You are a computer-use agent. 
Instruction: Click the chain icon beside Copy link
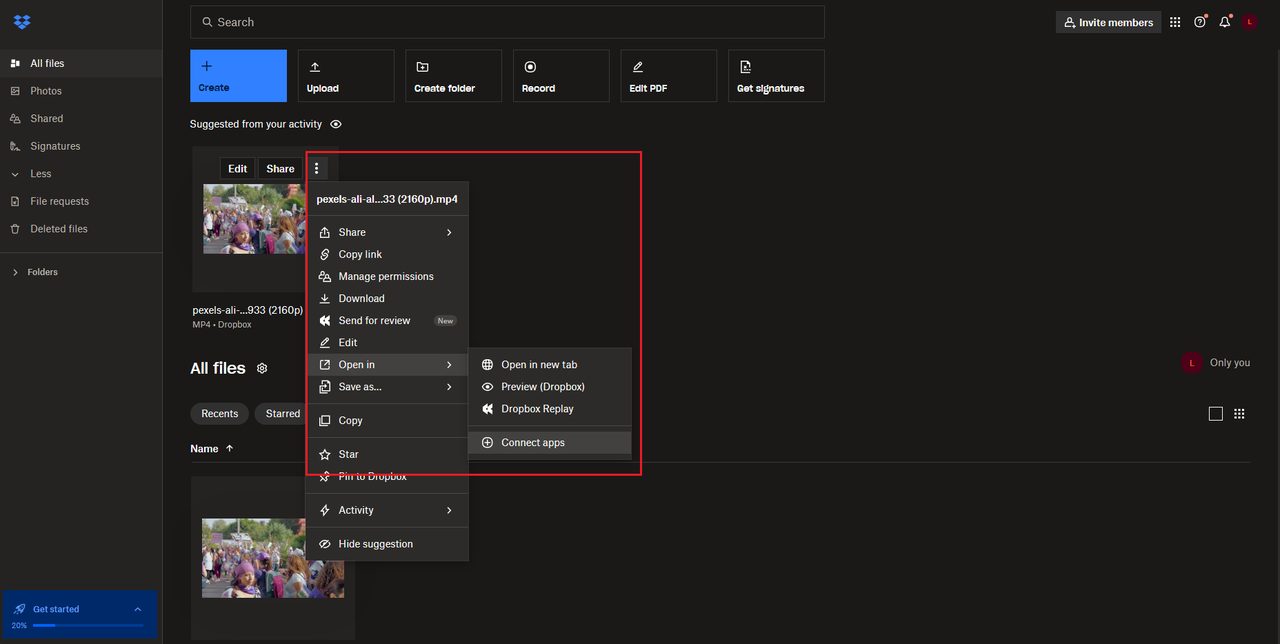(x=325, y=254)
